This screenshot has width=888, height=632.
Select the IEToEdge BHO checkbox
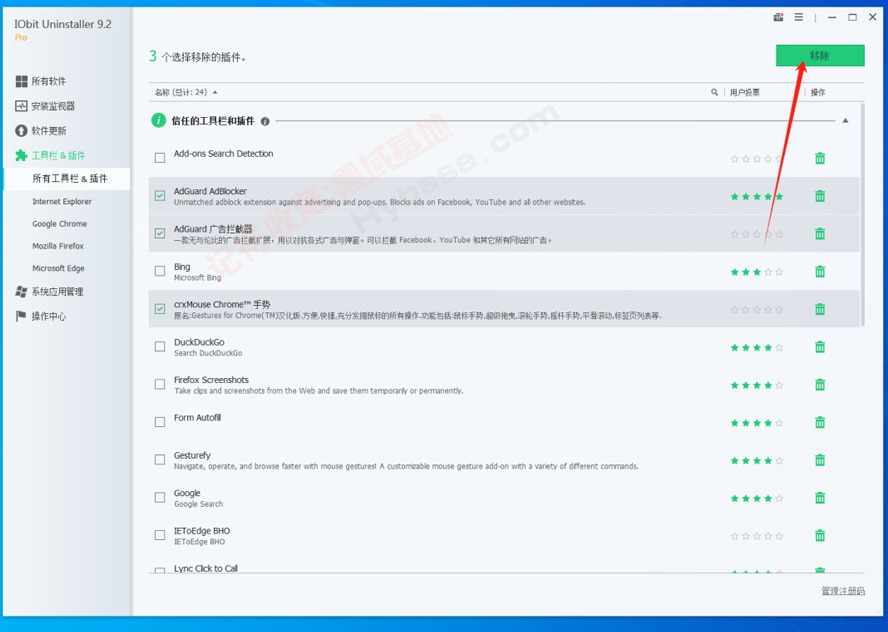[160, 535]
